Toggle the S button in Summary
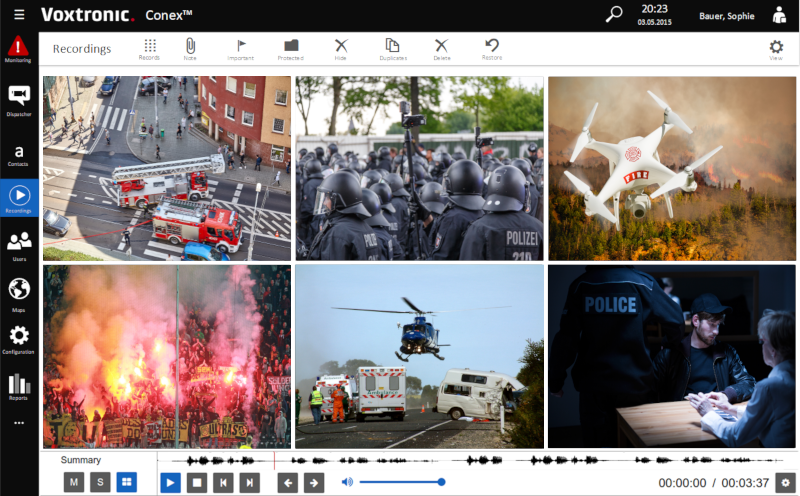Screen dimensions: 800x496 (100, 482)
